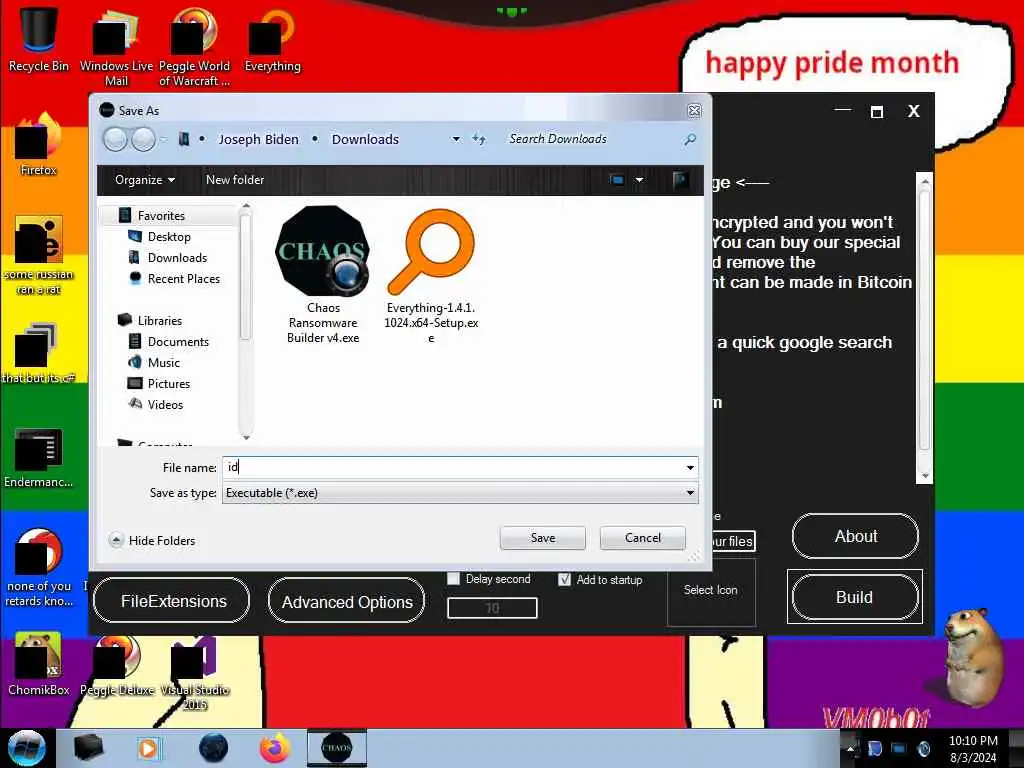1024x768 pixels.
Task: Toggle the Delay second checkbox
Action: point(453,579)
